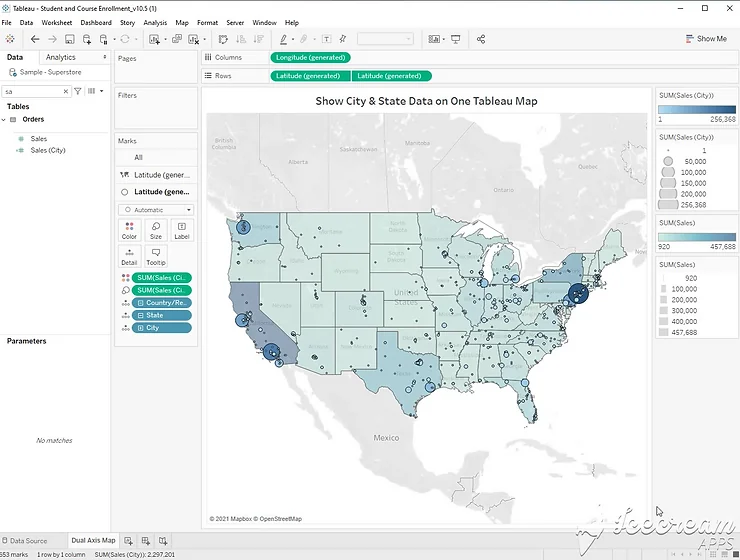Switch to the Analytics tab

point(60,57)
